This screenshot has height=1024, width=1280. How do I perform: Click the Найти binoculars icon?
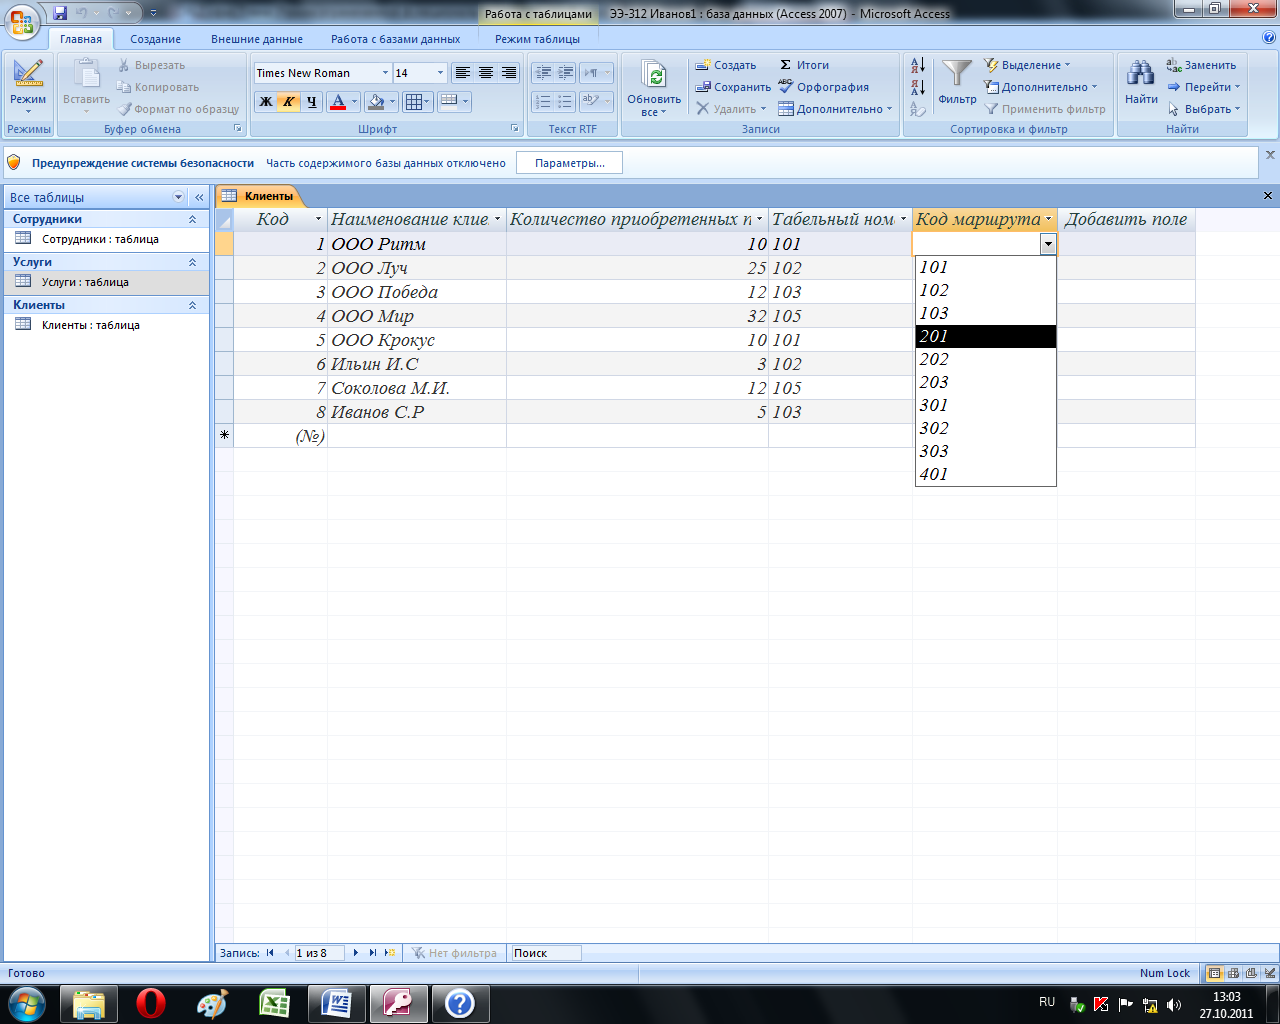tap(1141, 82)
